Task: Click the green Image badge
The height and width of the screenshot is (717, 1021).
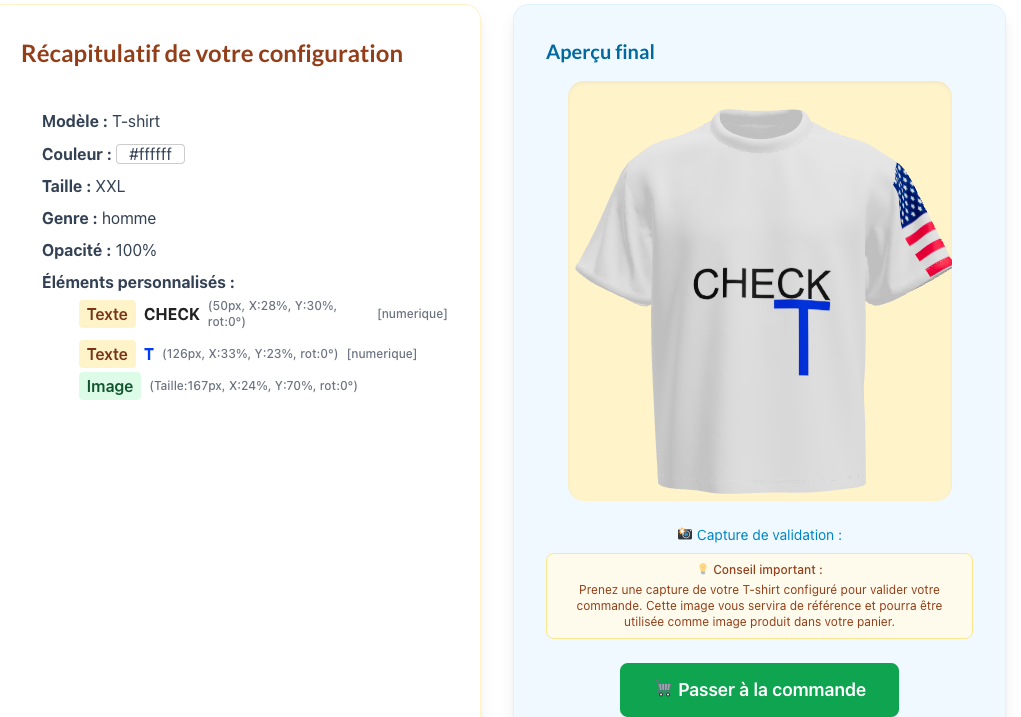Action: (x=110, y=386)
